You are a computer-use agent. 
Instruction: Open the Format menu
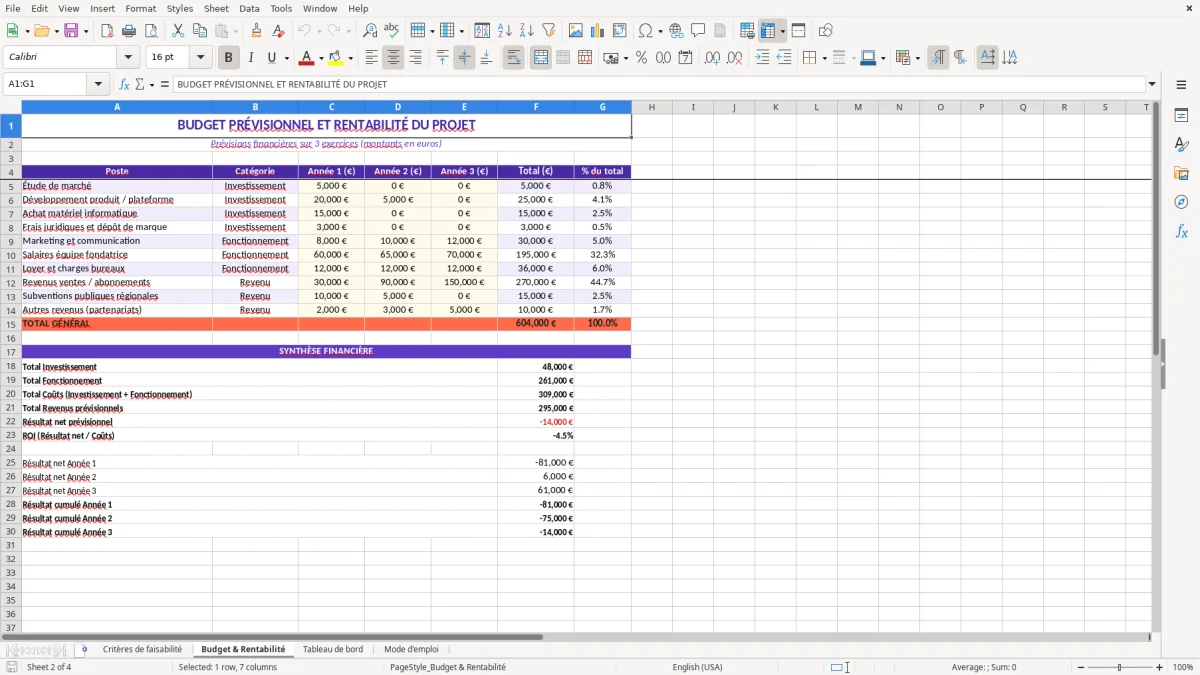pos(140,8)
